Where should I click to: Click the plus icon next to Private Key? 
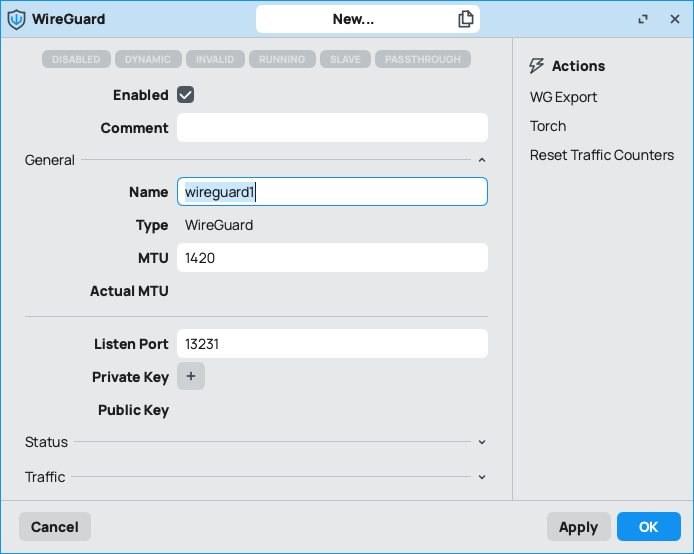tap(191, 377)
